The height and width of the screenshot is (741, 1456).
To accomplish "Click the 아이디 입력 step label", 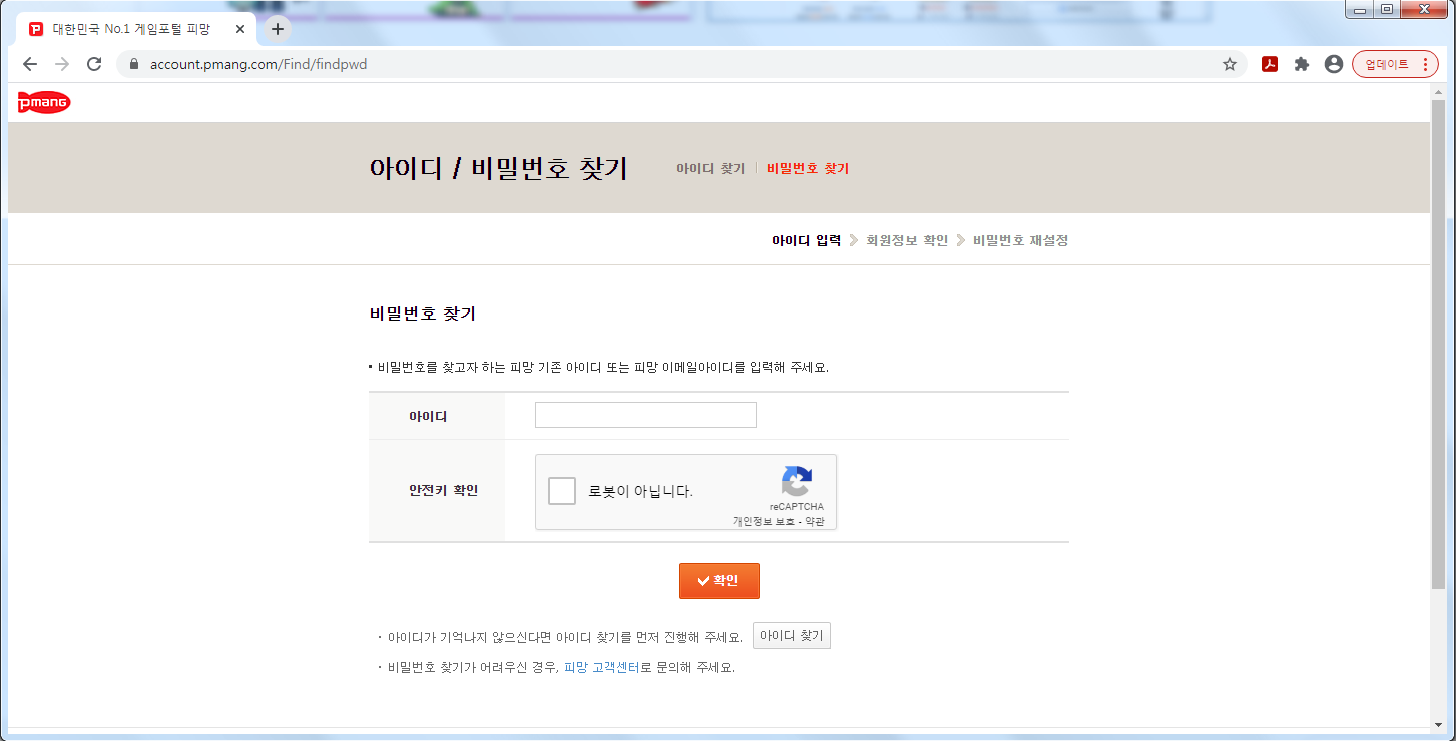I will click(x=806, y=240).
